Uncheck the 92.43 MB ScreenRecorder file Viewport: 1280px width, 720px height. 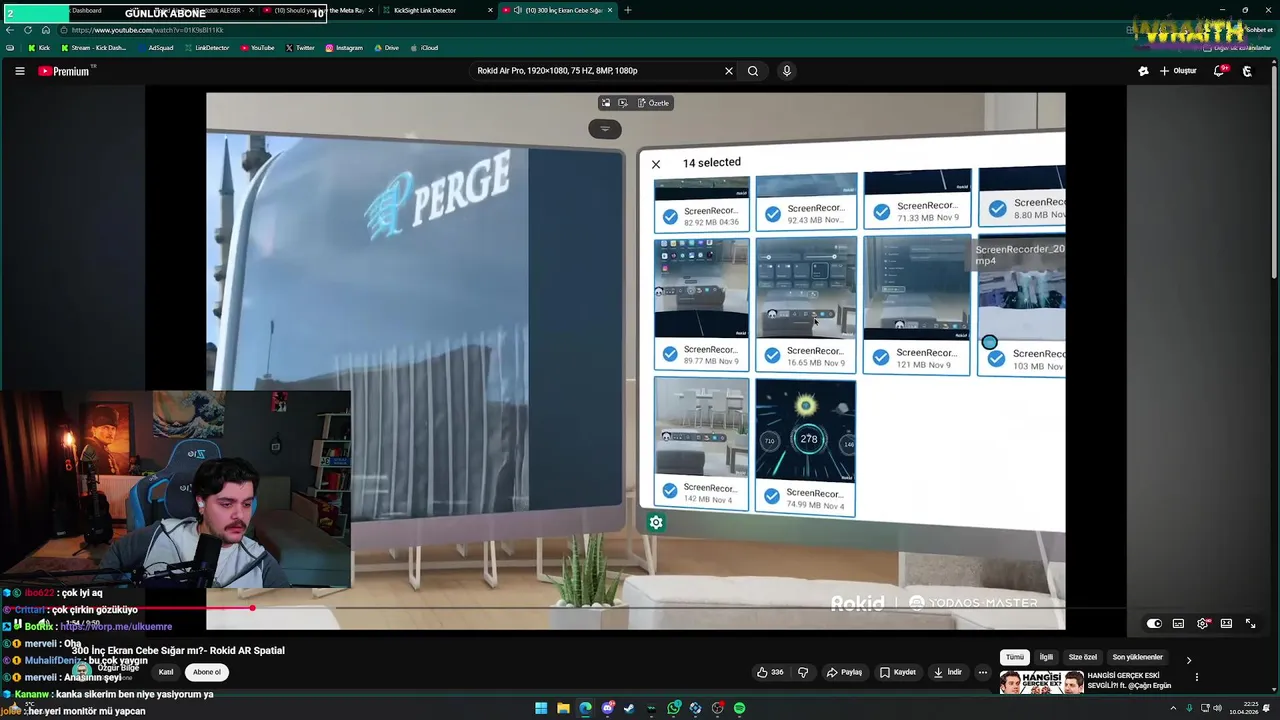771,213
